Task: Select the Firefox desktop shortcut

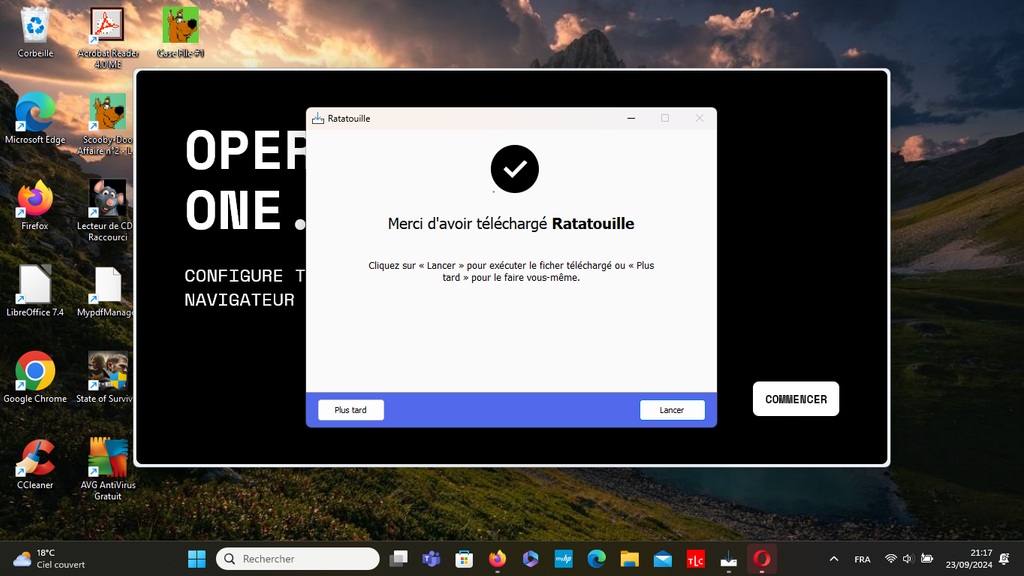Action: [x=35, y=205]
